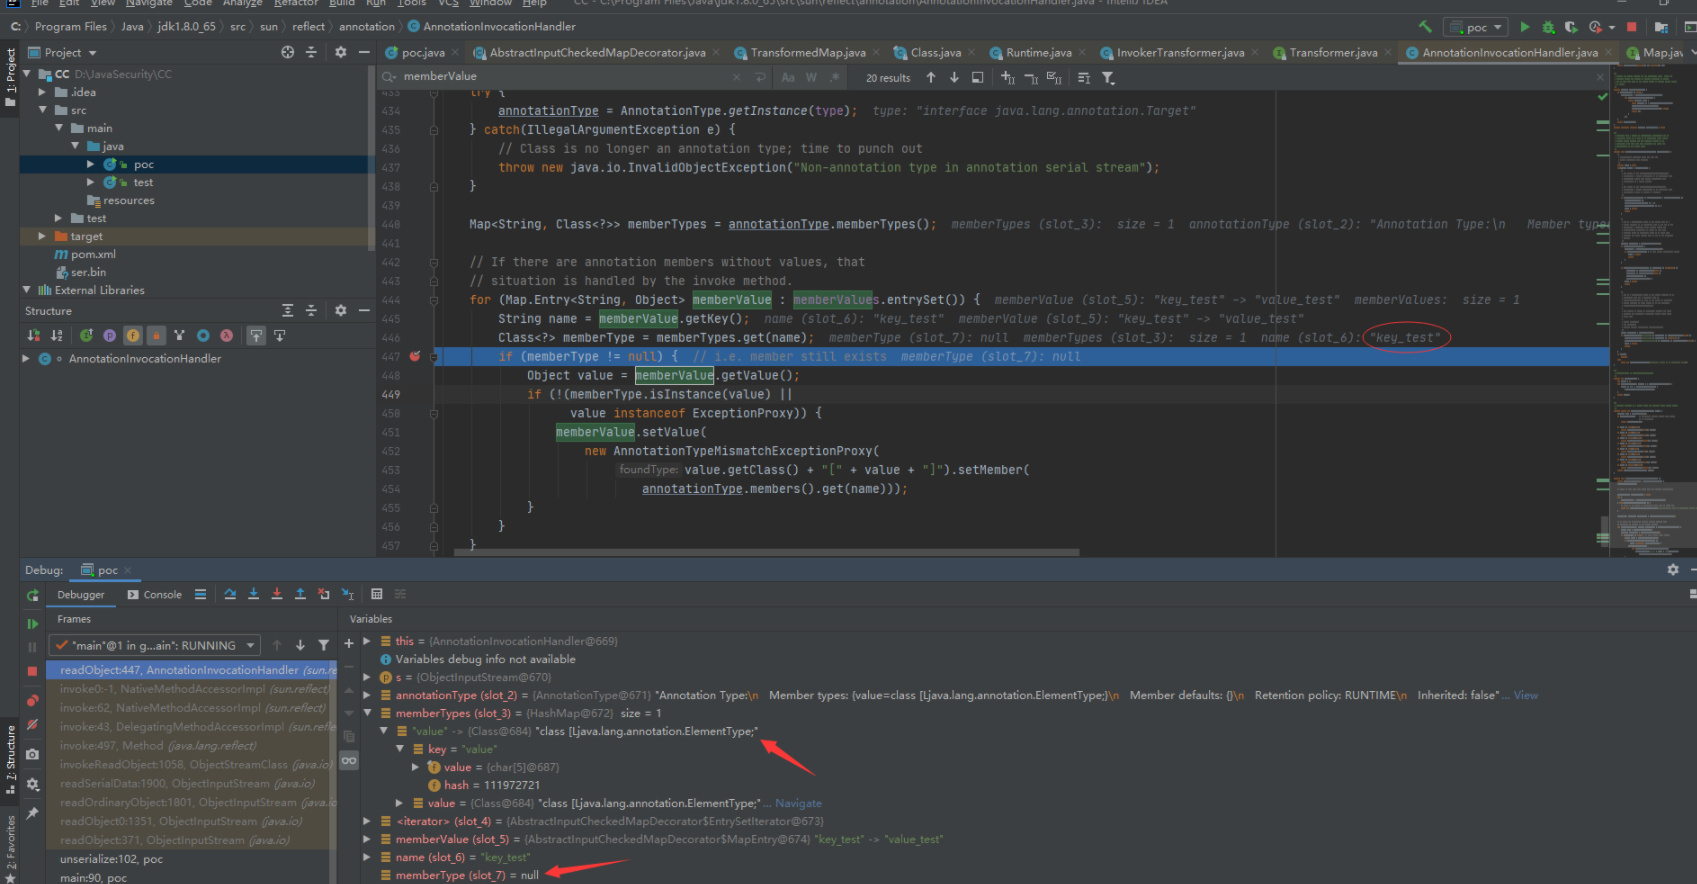Image resolution: width=1697 pixels, height=884 pixels.
Task: Go to next frame down arrow
Action: tap(300, 645)
